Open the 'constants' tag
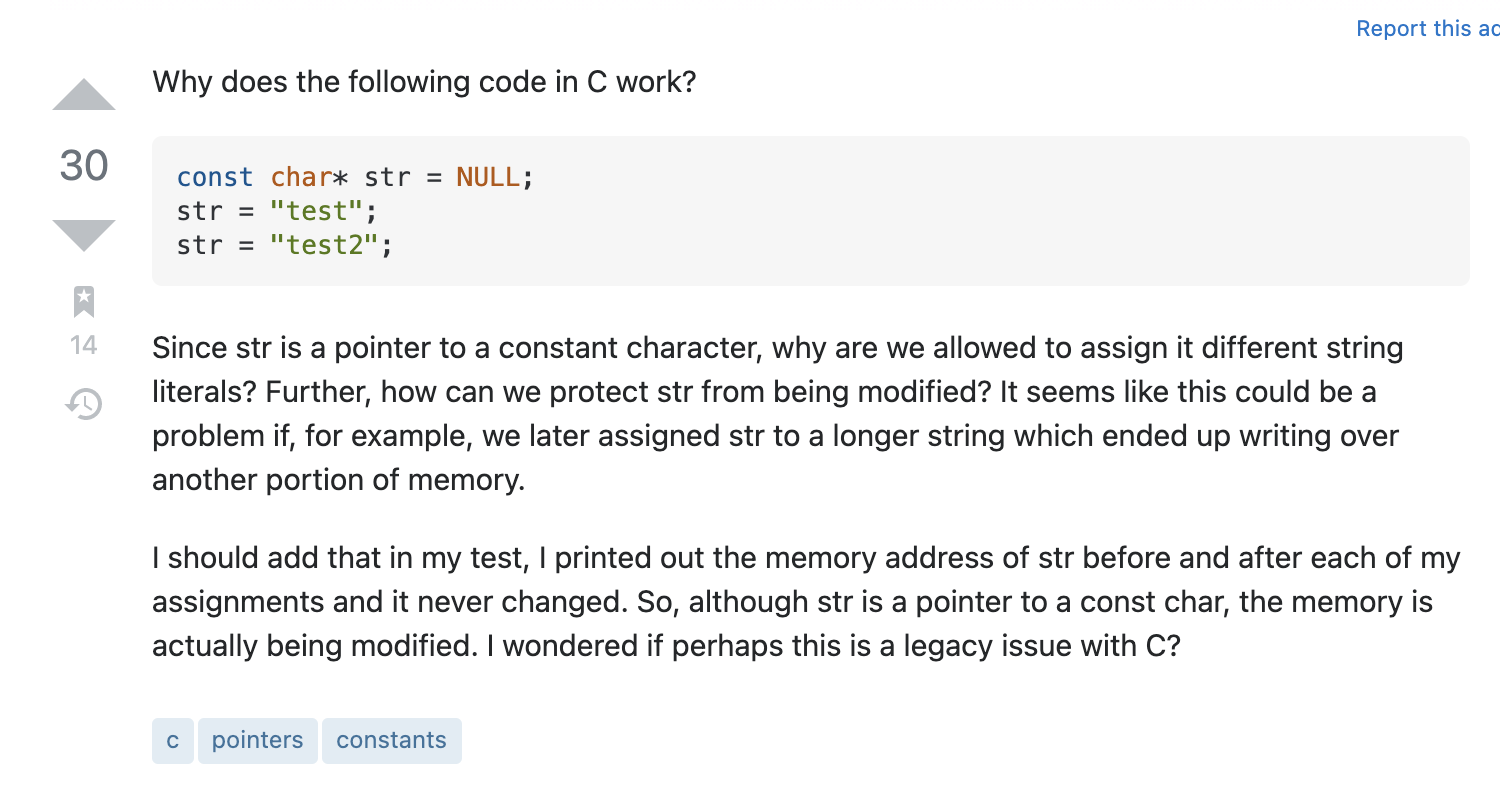This screenshot has width=1500, height=804. [392, 741]
